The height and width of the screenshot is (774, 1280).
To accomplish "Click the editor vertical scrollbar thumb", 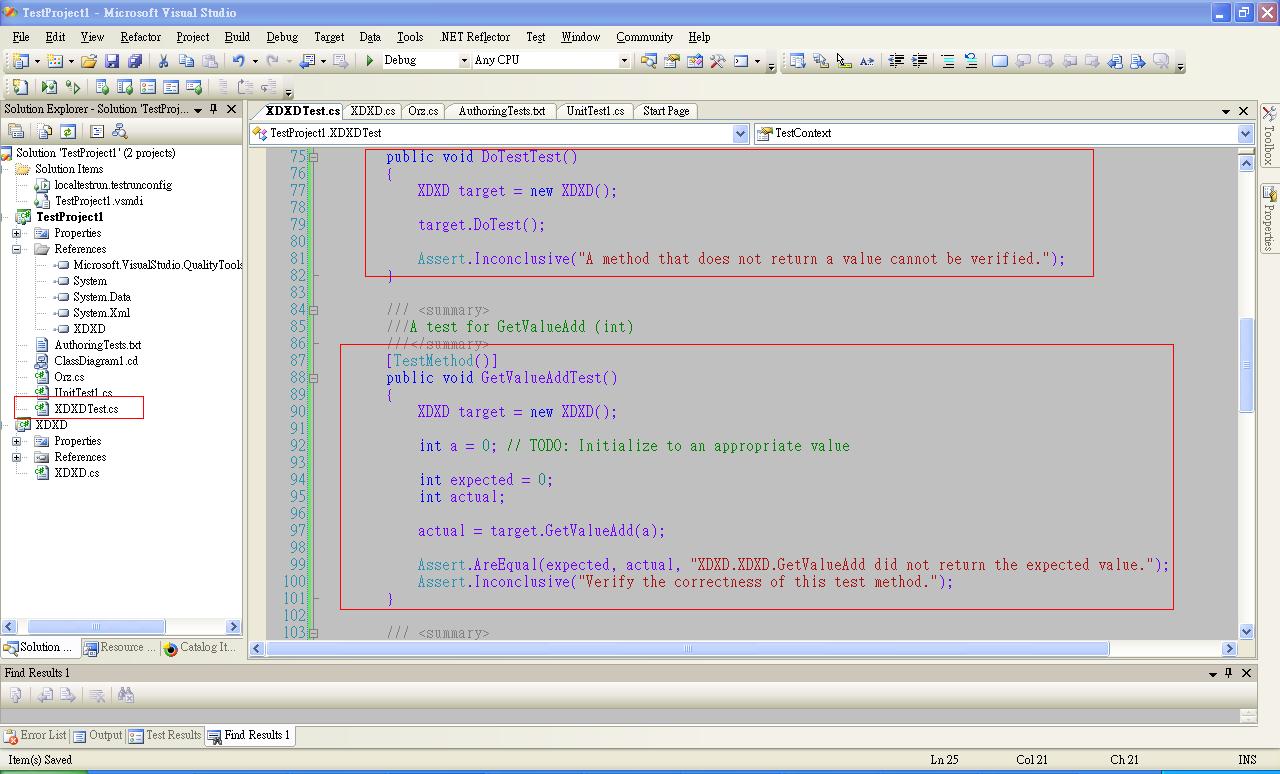I will 1246,364.
